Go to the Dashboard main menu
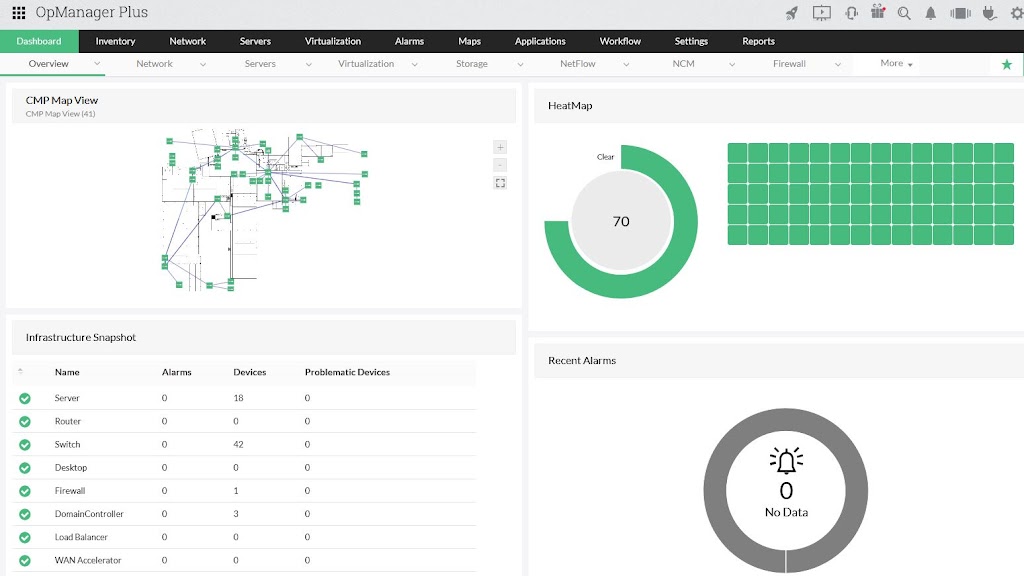The height and width of the screenshot is (576, 1024). 39,41
